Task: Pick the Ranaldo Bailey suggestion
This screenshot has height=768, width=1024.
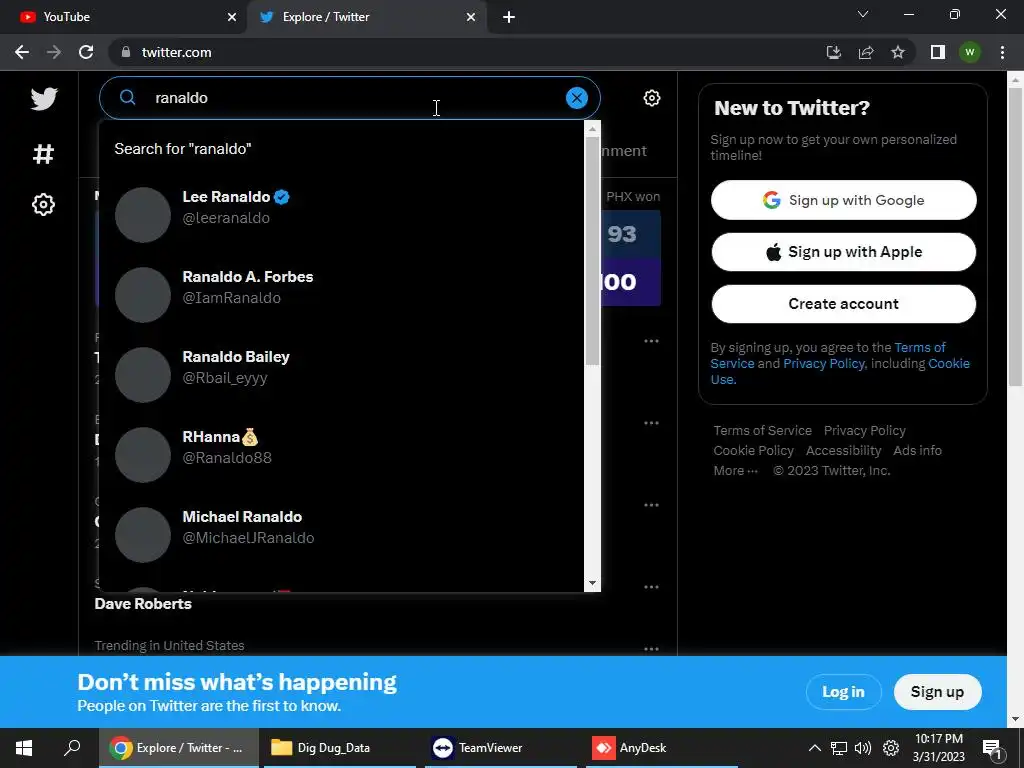Action: pos(342,374)
